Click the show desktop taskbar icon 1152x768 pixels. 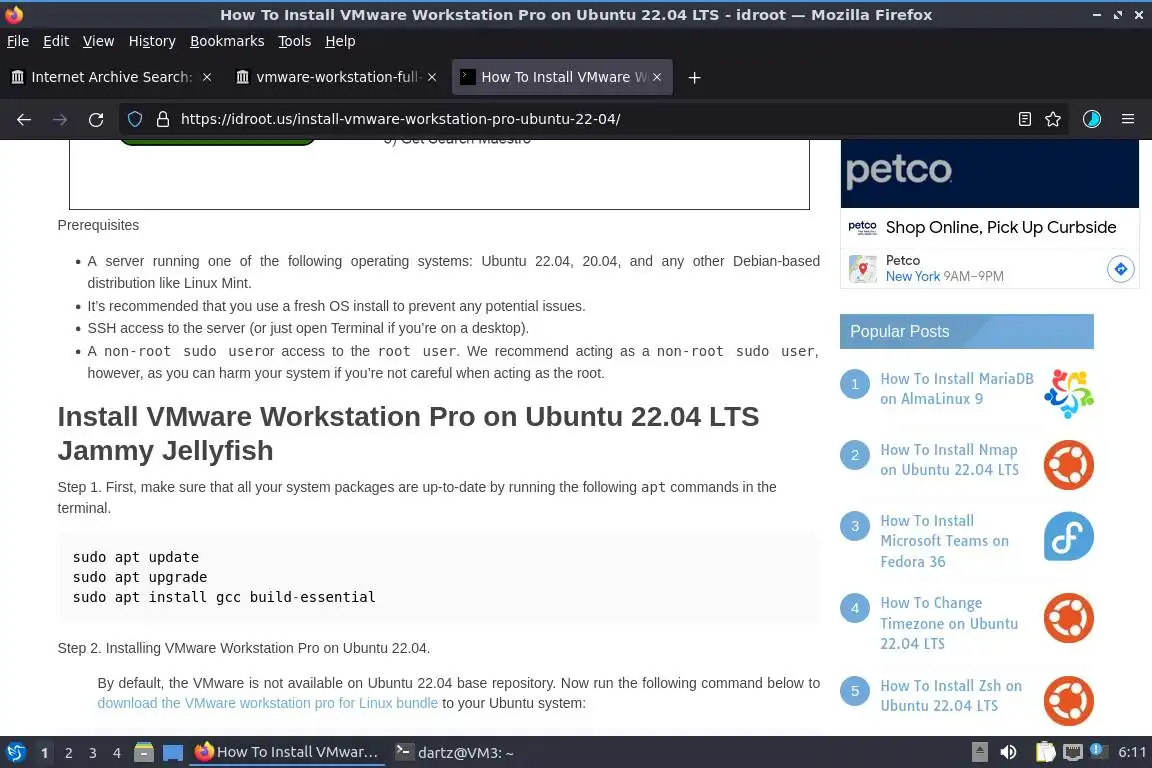coord(173,753)
